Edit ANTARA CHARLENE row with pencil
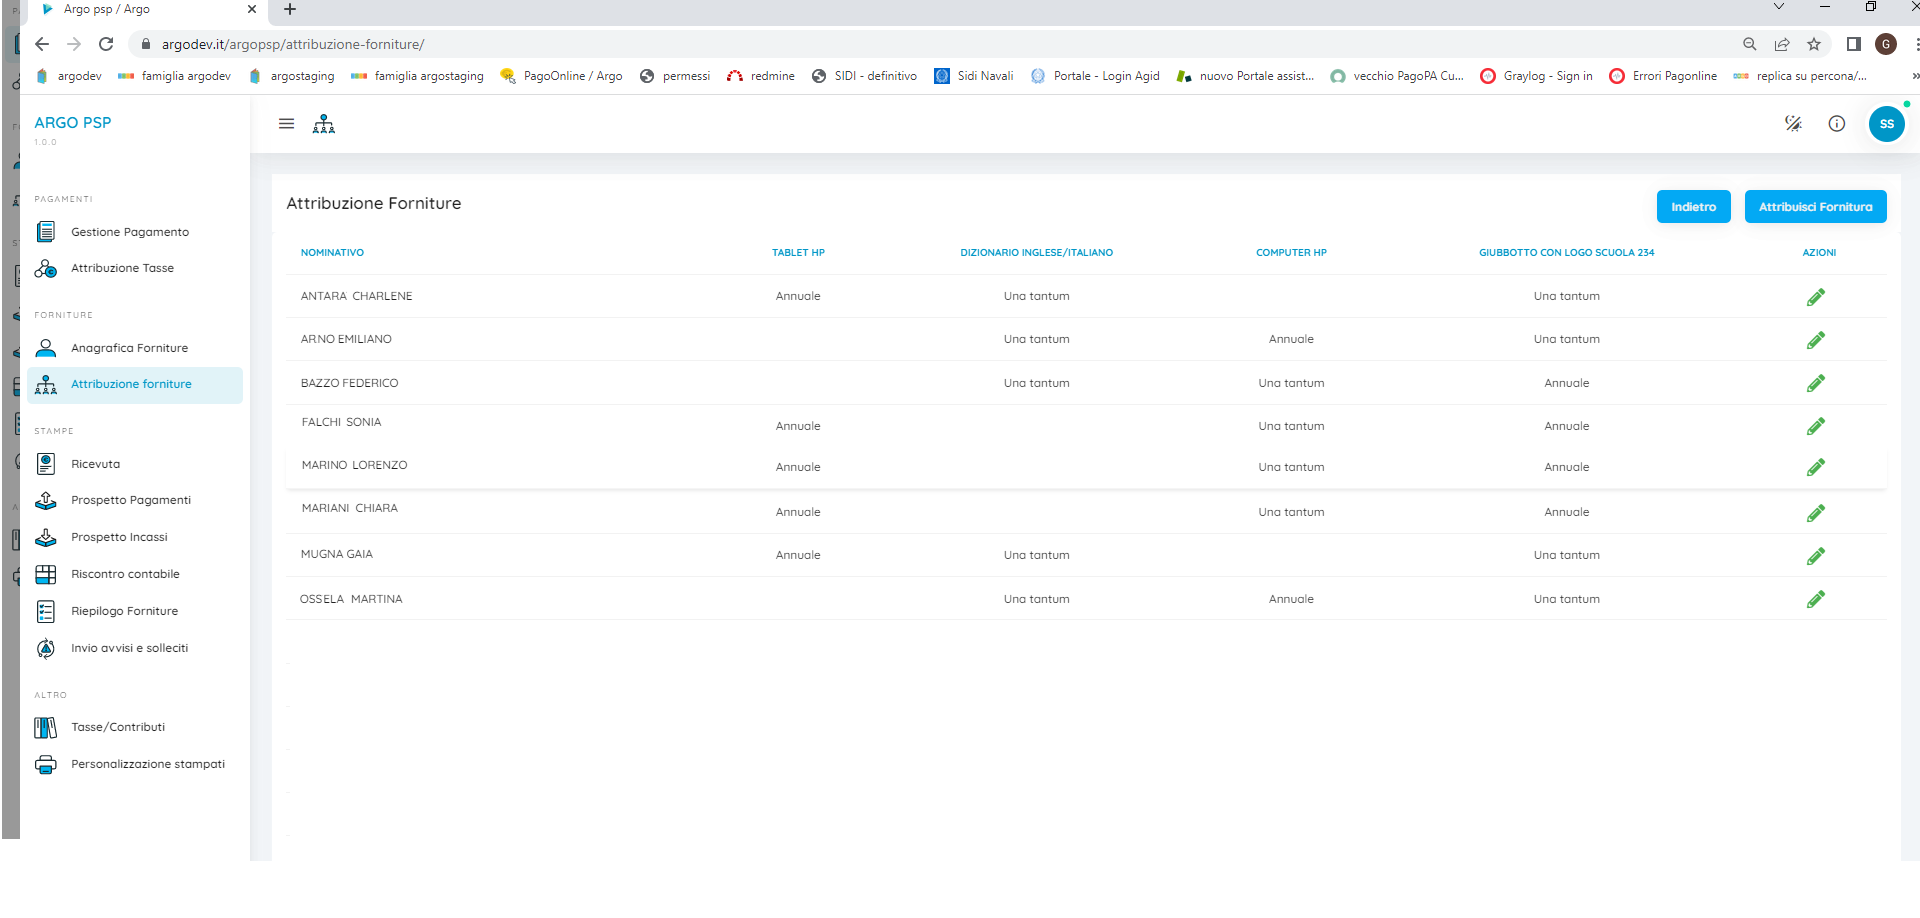 1816,297
